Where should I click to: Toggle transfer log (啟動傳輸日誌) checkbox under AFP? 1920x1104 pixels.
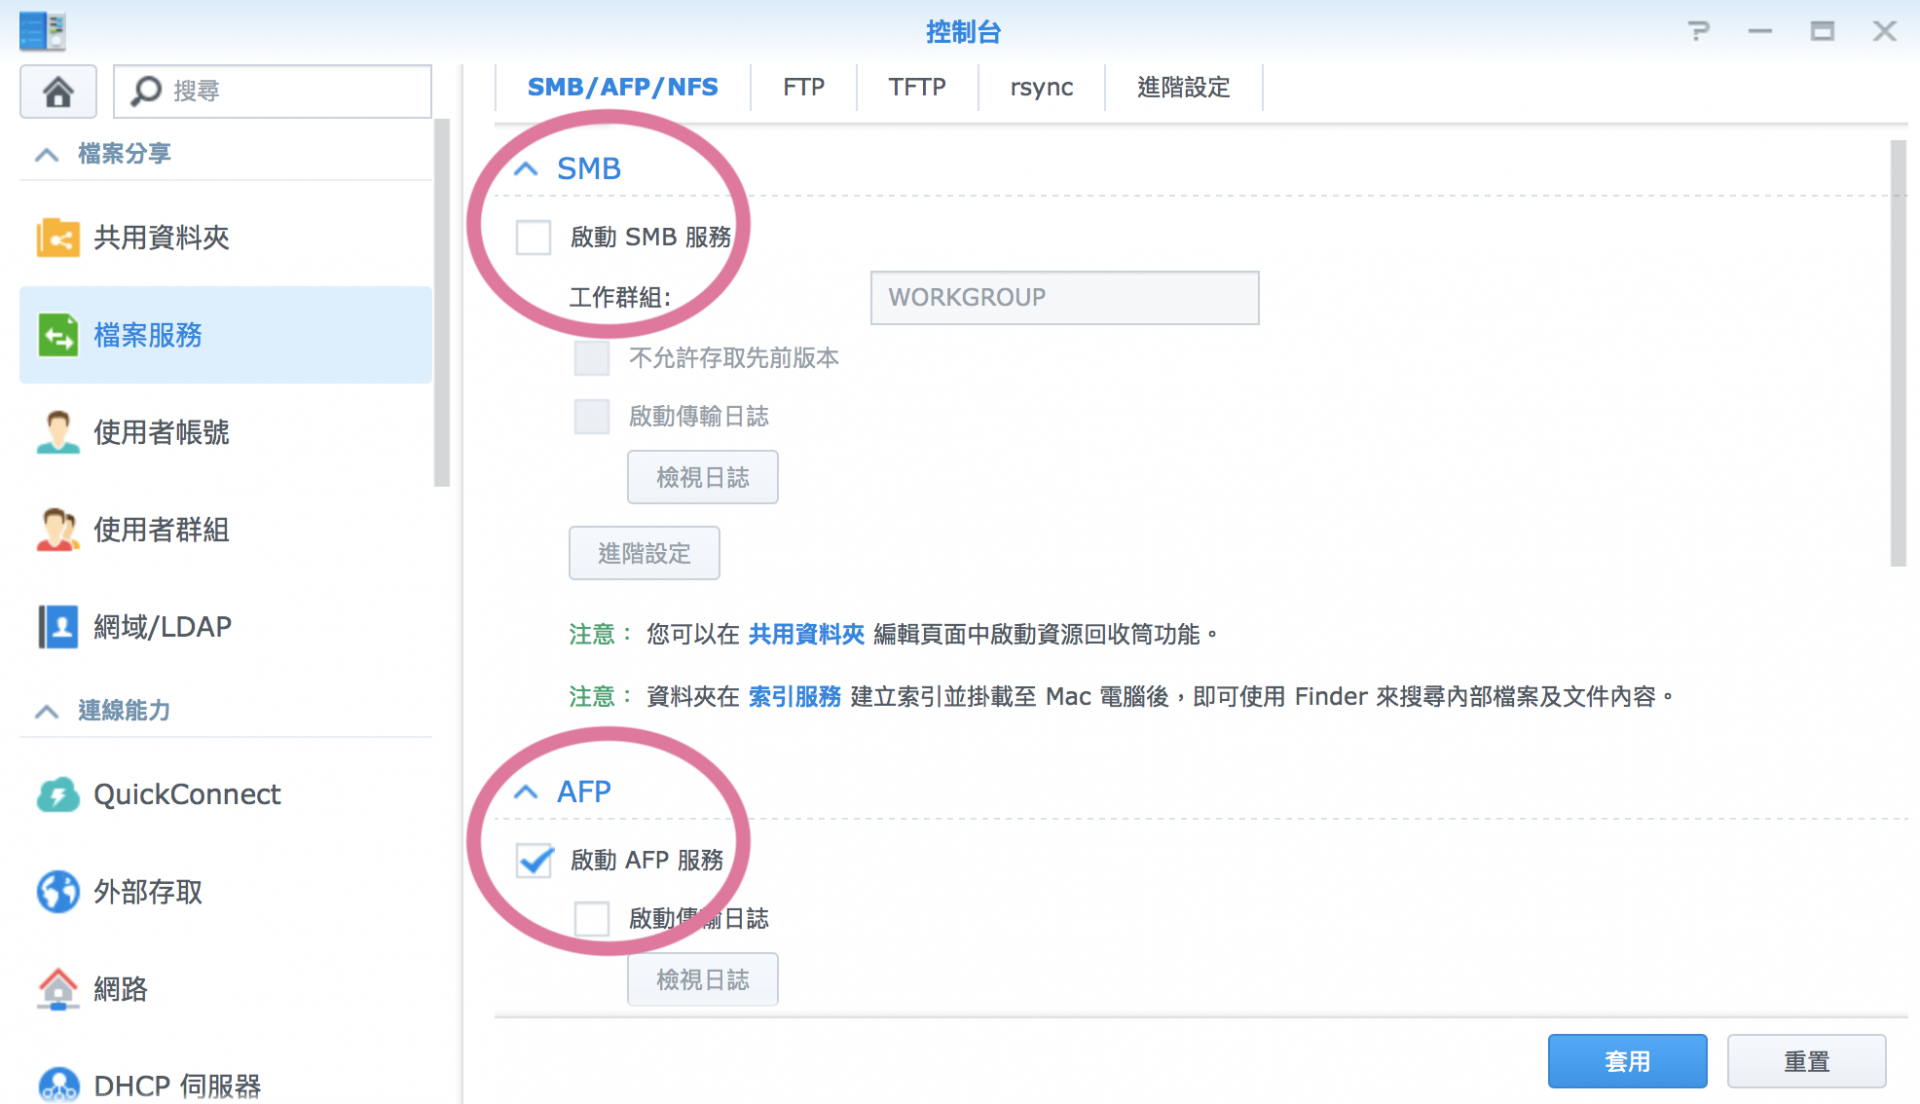(x=592, y=918)
